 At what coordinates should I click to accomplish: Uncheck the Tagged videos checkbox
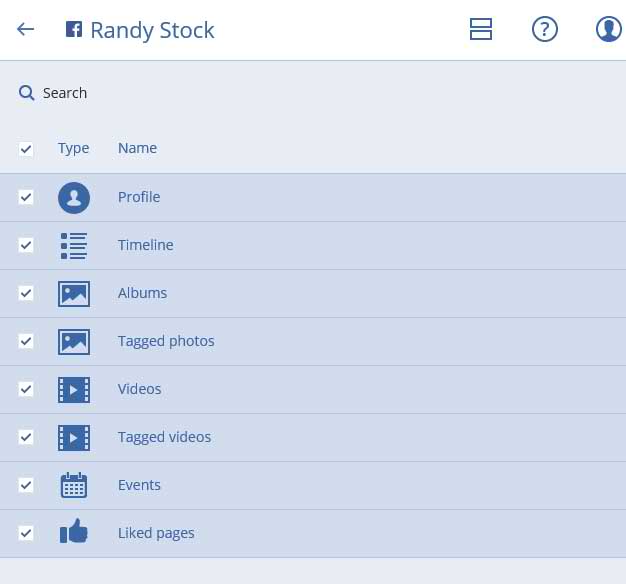coord(26,437)
